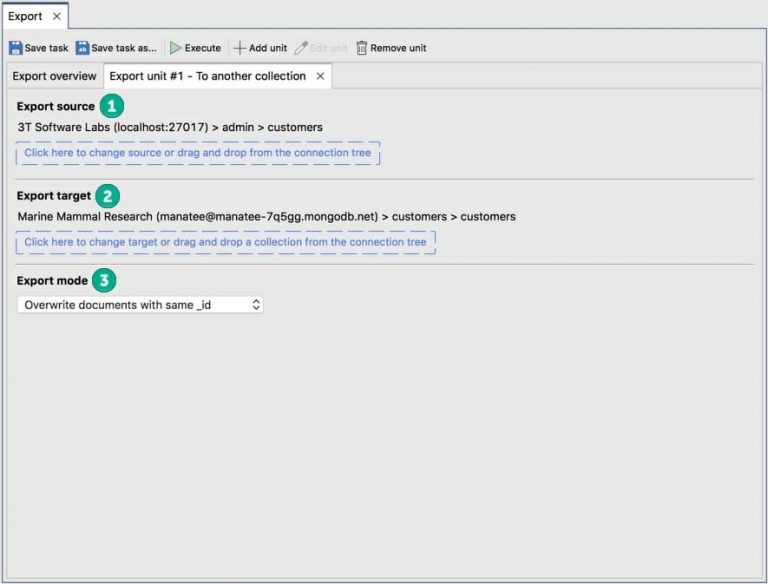768x584 pixels.
Task: Click the Save task as icon
Action: coord(82,48)
